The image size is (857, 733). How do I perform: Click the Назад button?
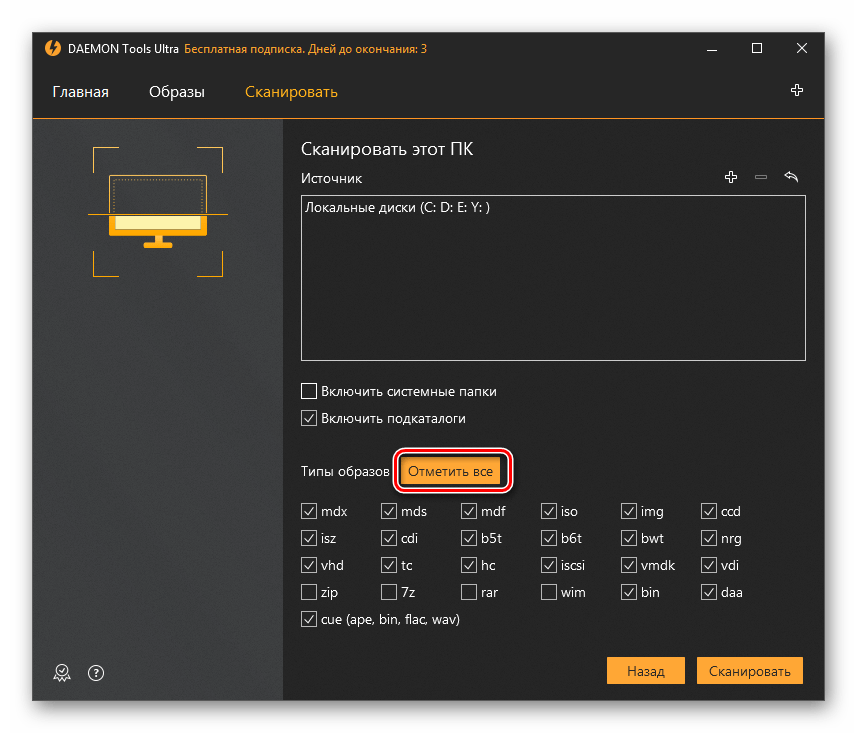point(645,671)
